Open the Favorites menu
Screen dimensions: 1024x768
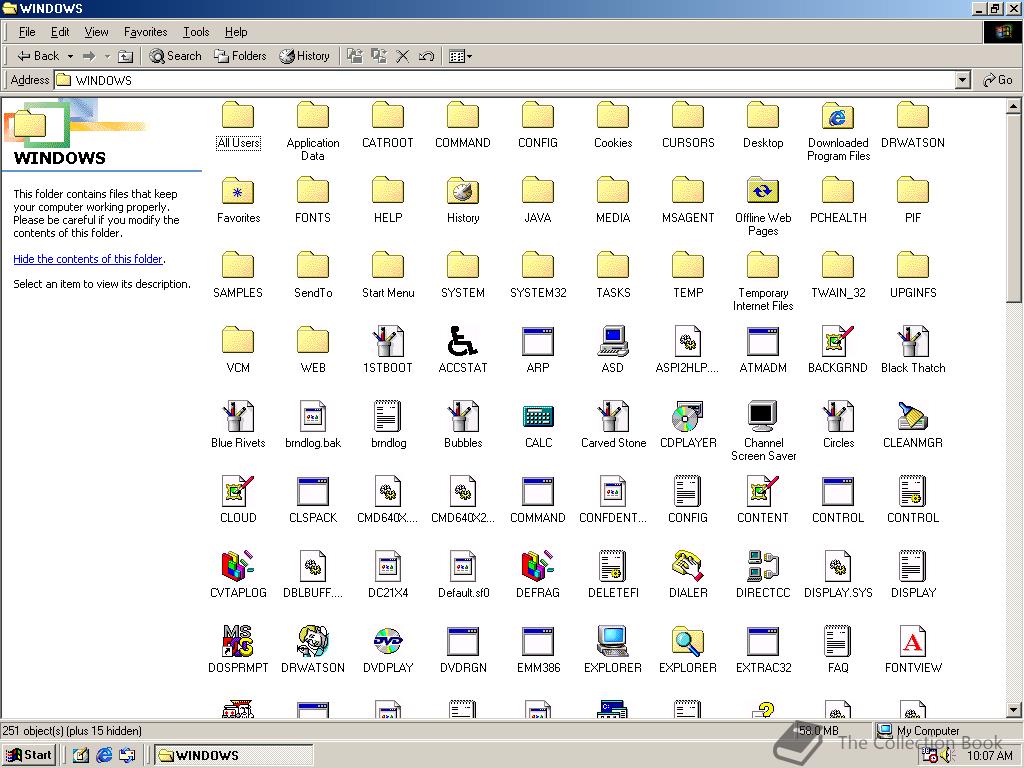click(x=146, y=32)
